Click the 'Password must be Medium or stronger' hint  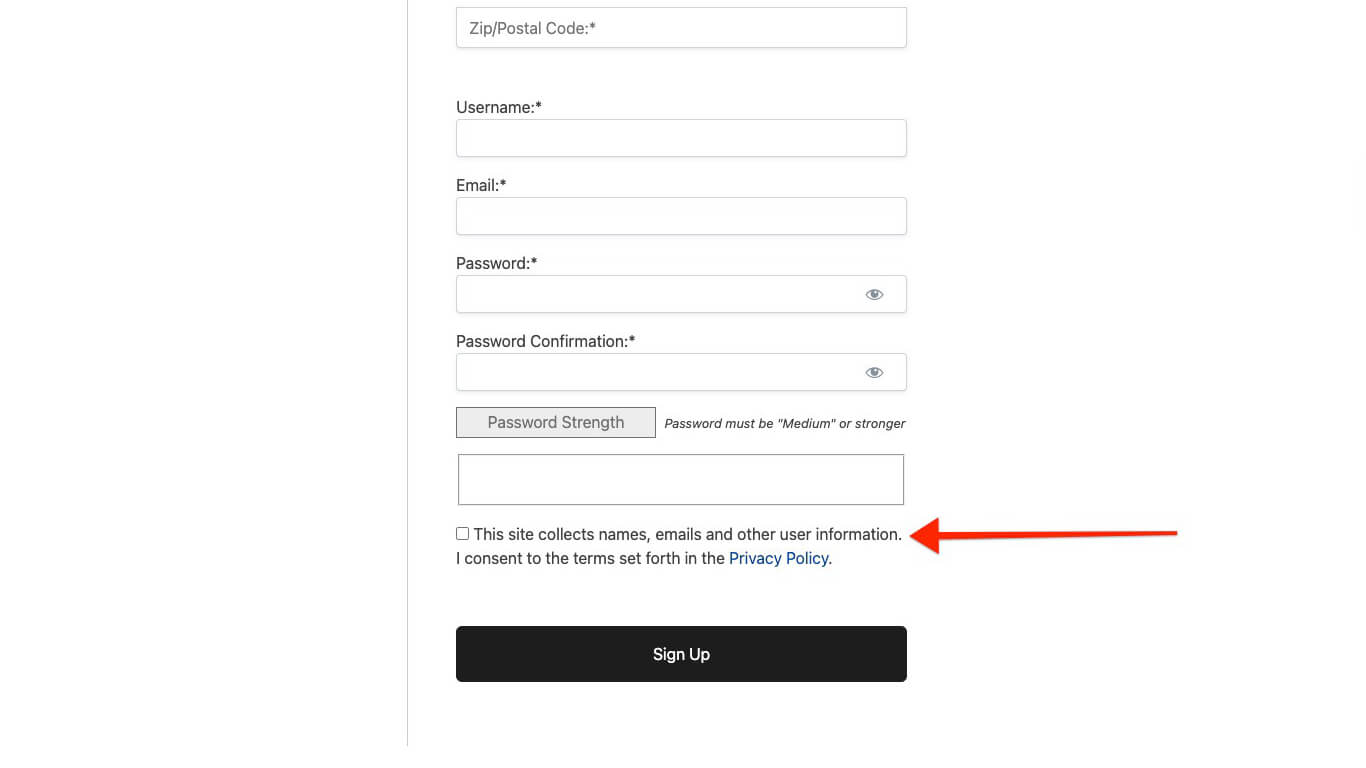[x=784, y=423]
